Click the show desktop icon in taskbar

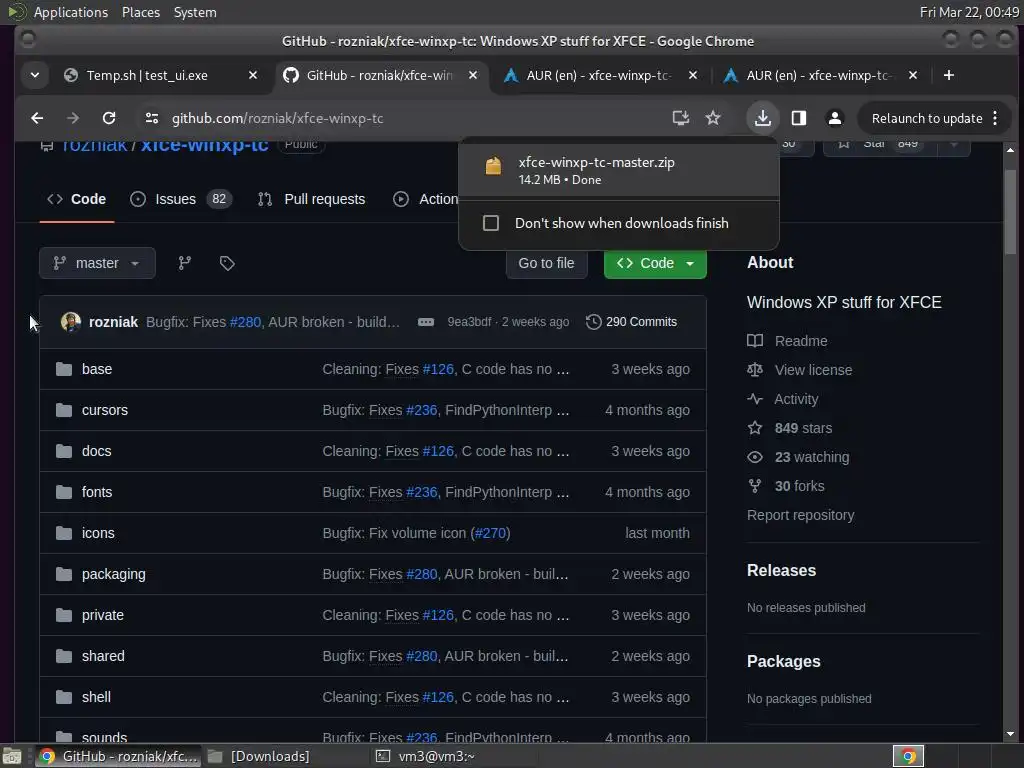click(x=12, y=756)
